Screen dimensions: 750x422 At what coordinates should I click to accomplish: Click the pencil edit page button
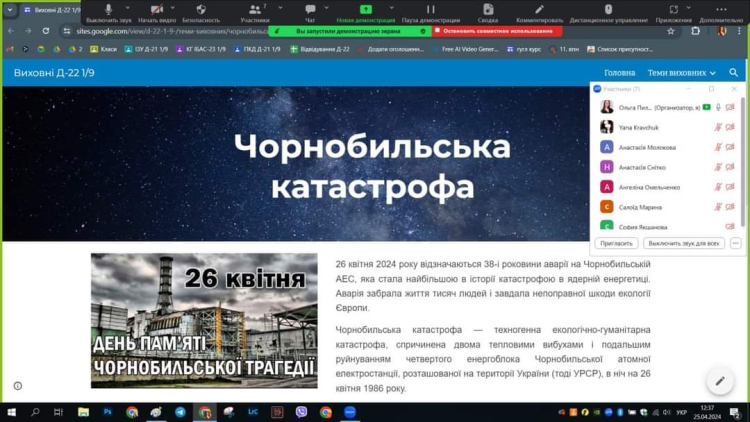point(719,381)
